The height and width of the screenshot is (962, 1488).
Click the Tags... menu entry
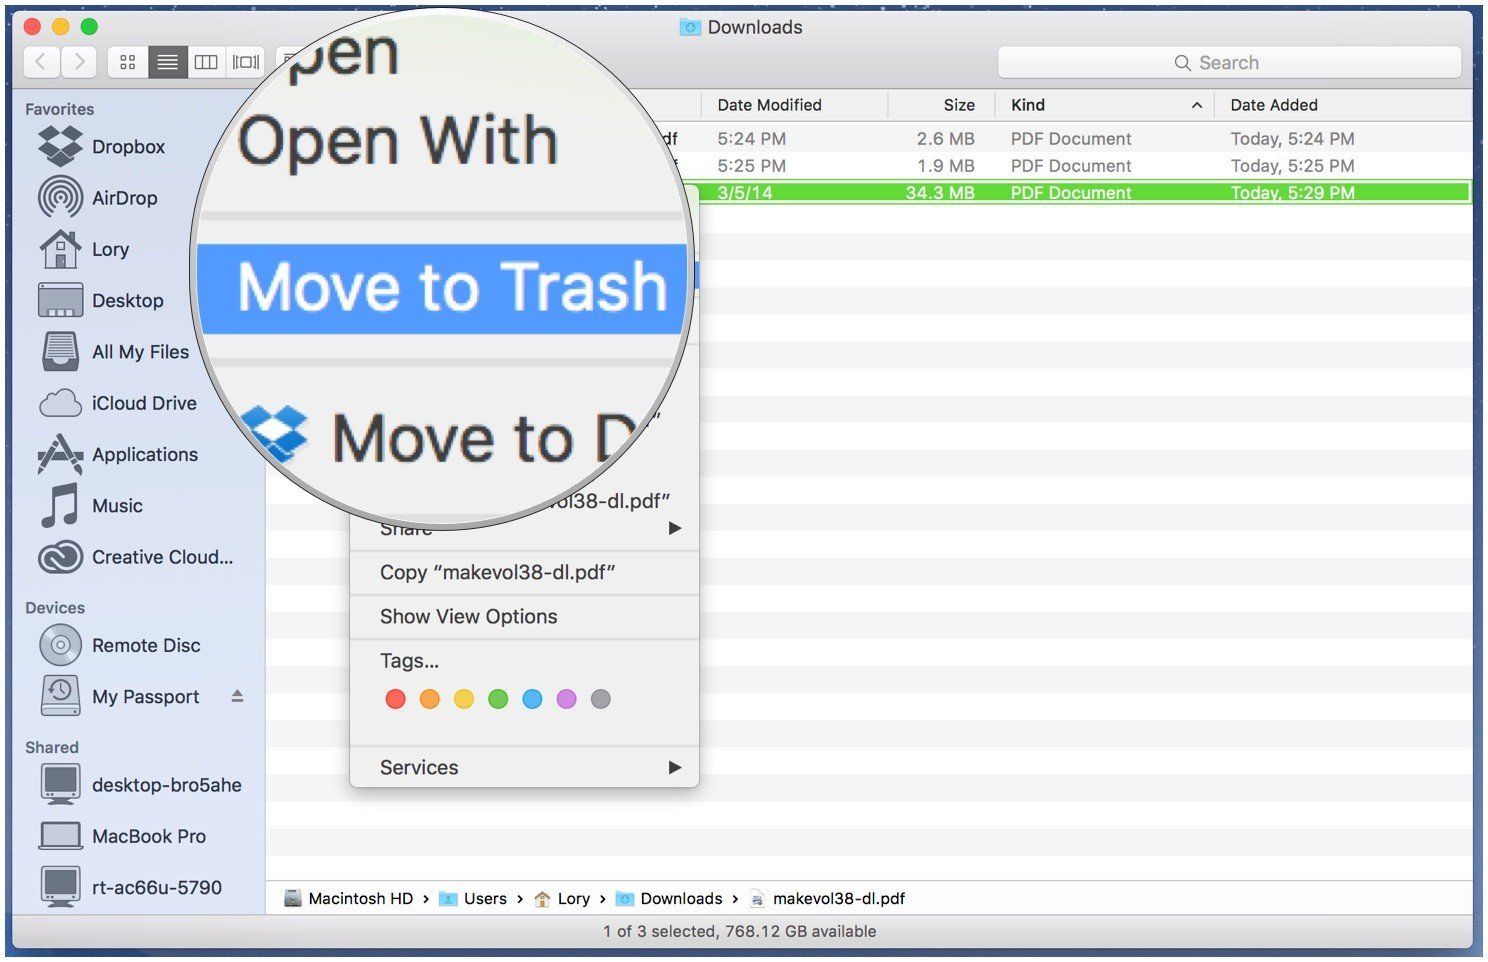[x=409, y=661]
